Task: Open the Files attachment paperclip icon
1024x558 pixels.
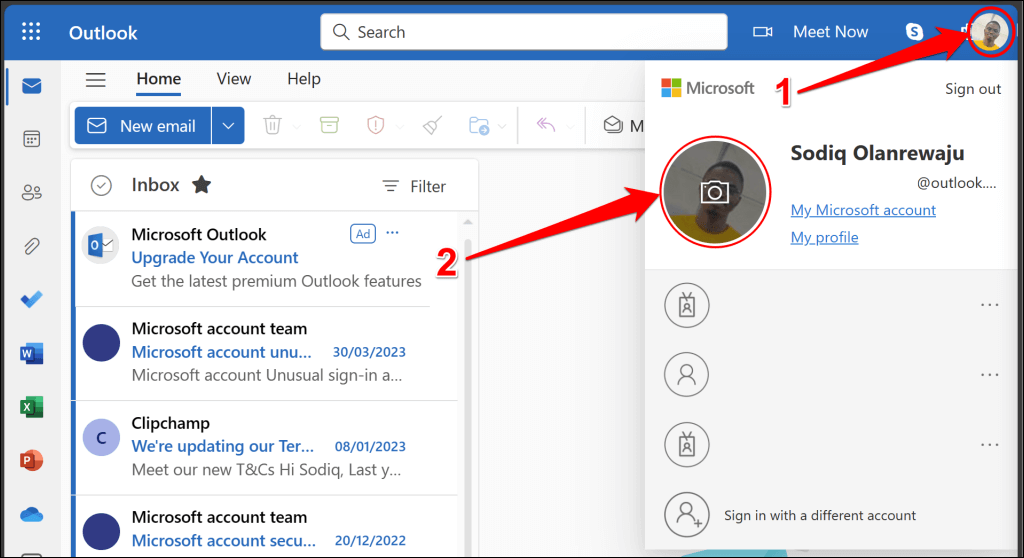Action: coord(31,246)
